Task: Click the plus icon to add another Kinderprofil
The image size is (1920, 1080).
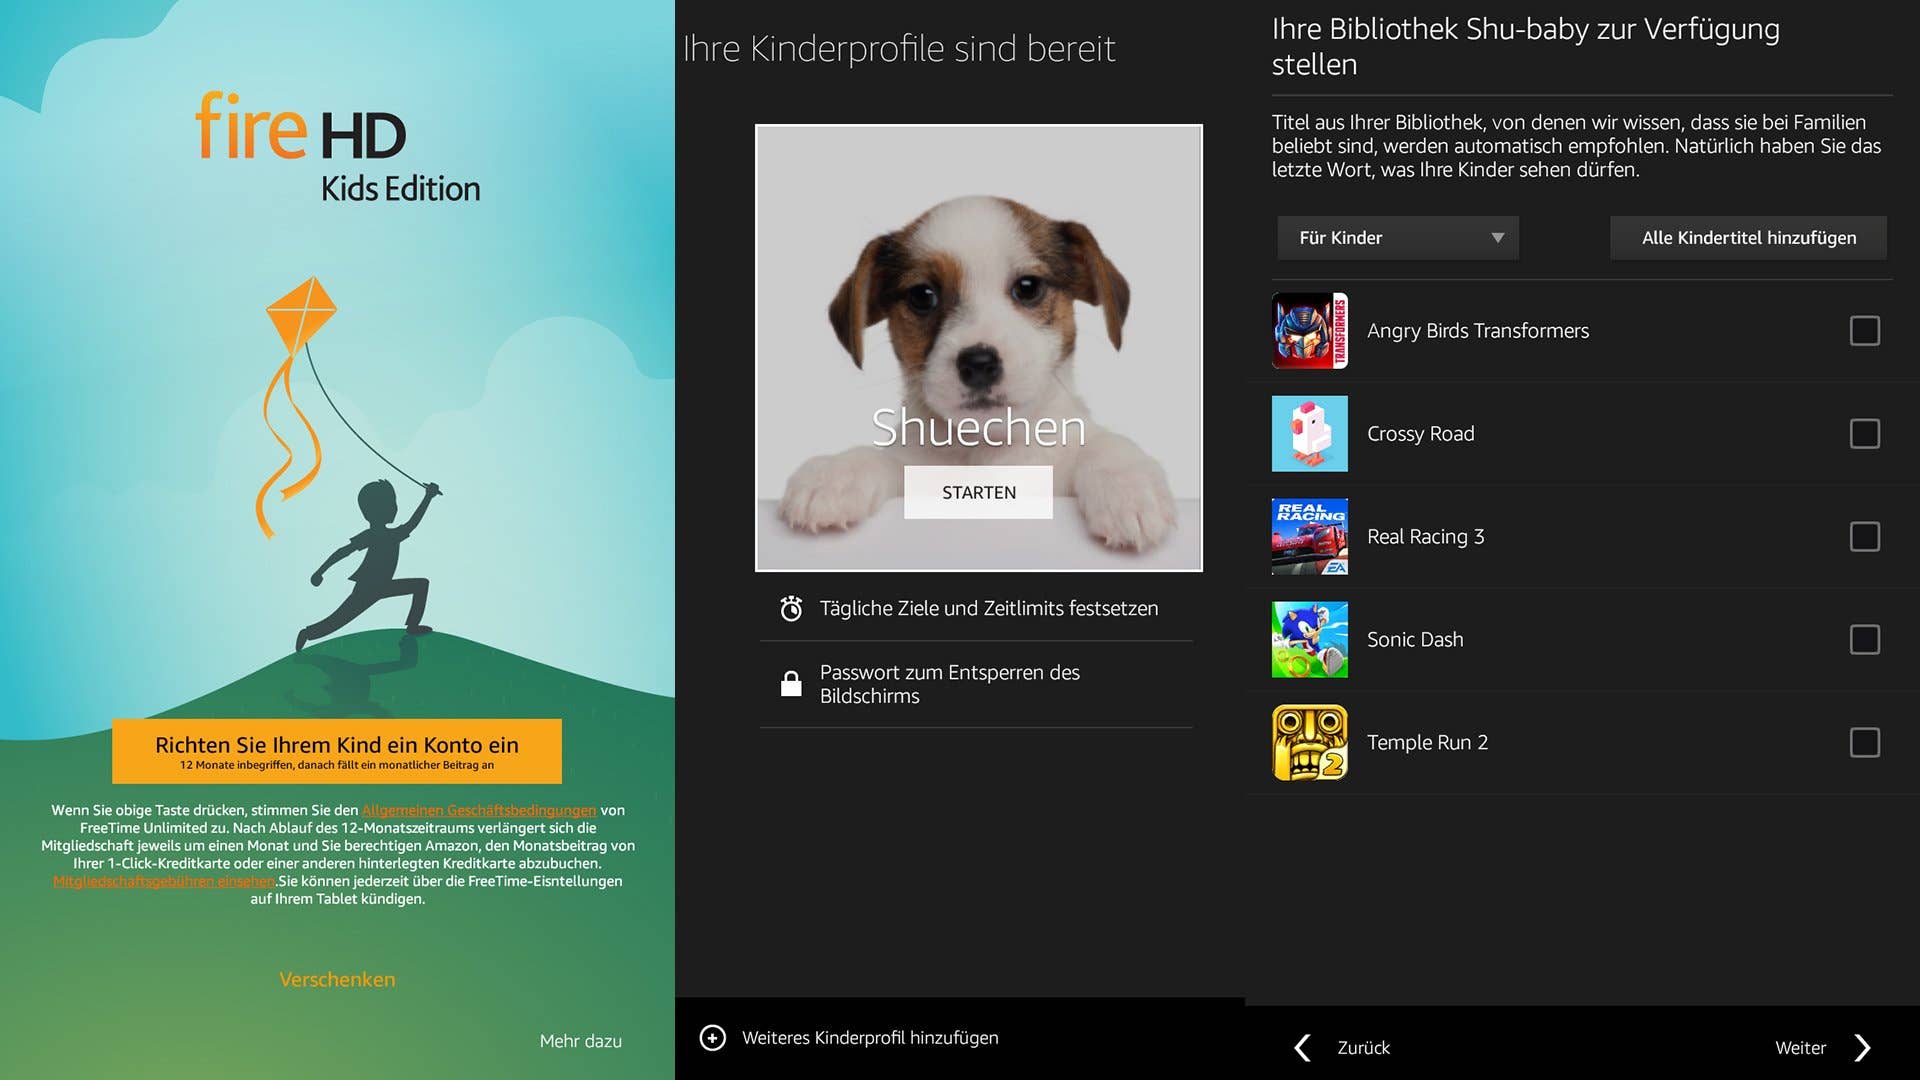Action: [713, 1038]
